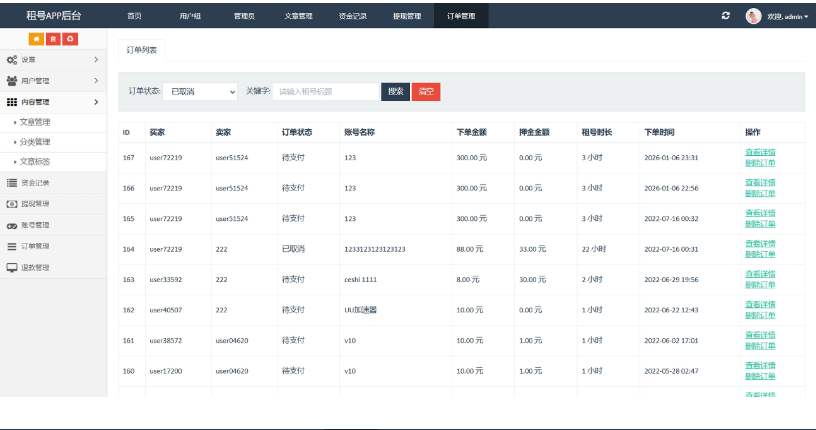Click 删除订单 for order 166
Viewport: 816px width, 430px height.
[760, 194]
